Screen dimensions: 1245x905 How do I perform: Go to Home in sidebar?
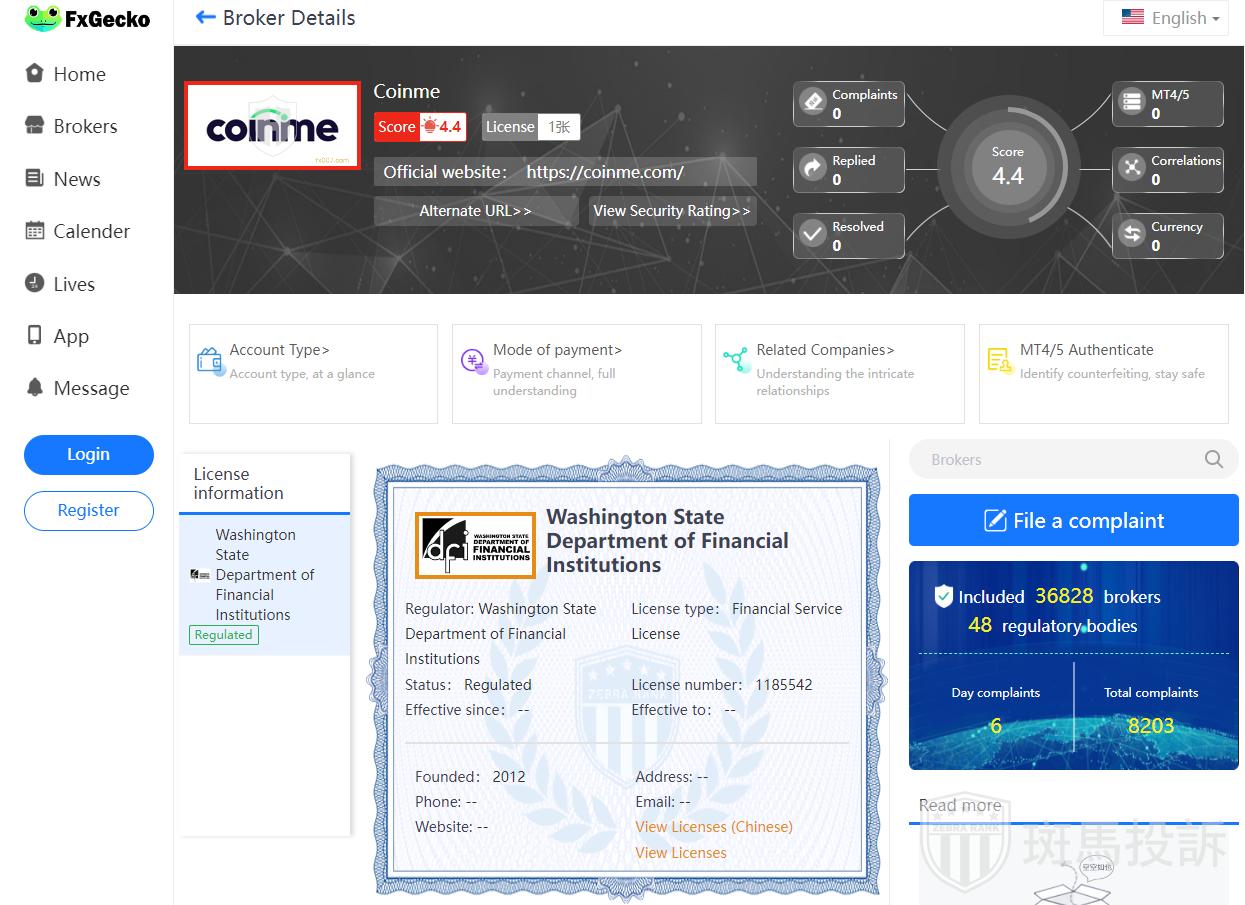click(x=79, y=74)
